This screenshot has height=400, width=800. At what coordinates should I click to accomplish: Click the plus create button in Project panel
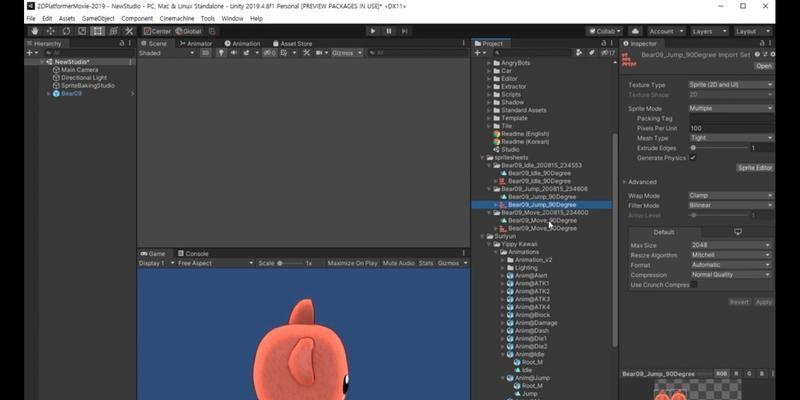(480, 53)
